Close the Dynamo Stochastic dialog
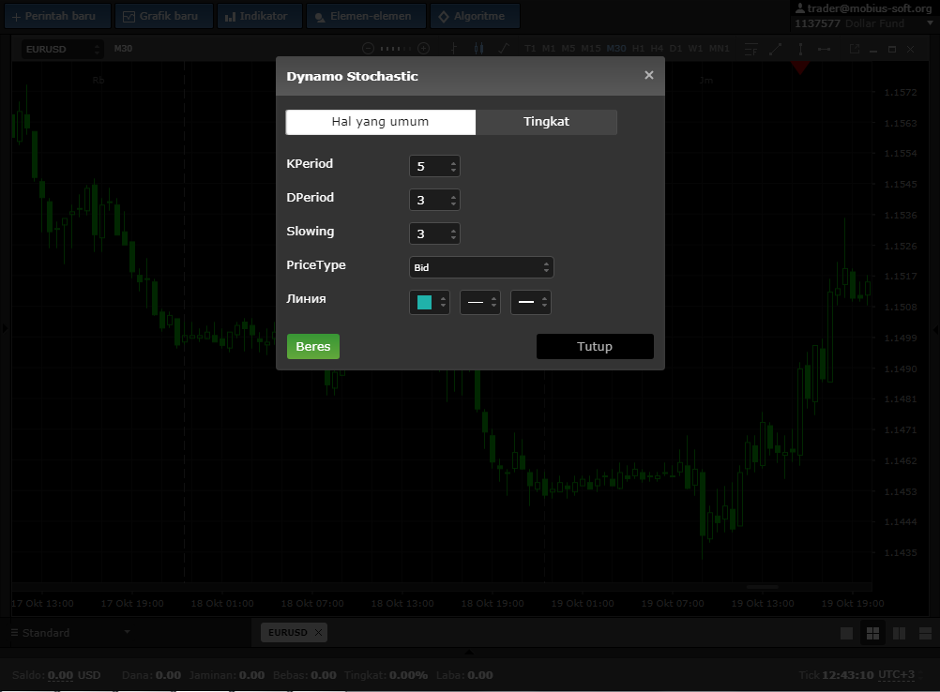This screenshot has width=940, height=692. (649, 75)
